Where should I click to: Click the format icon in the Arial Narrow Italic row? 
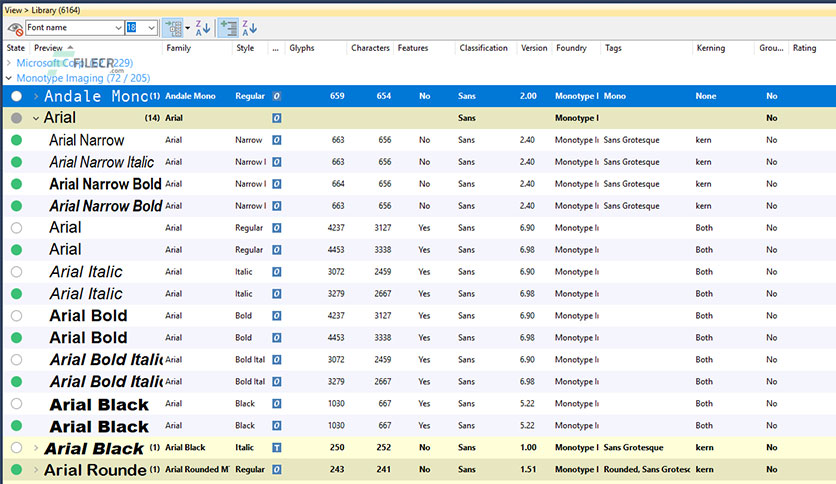point(277,162)
